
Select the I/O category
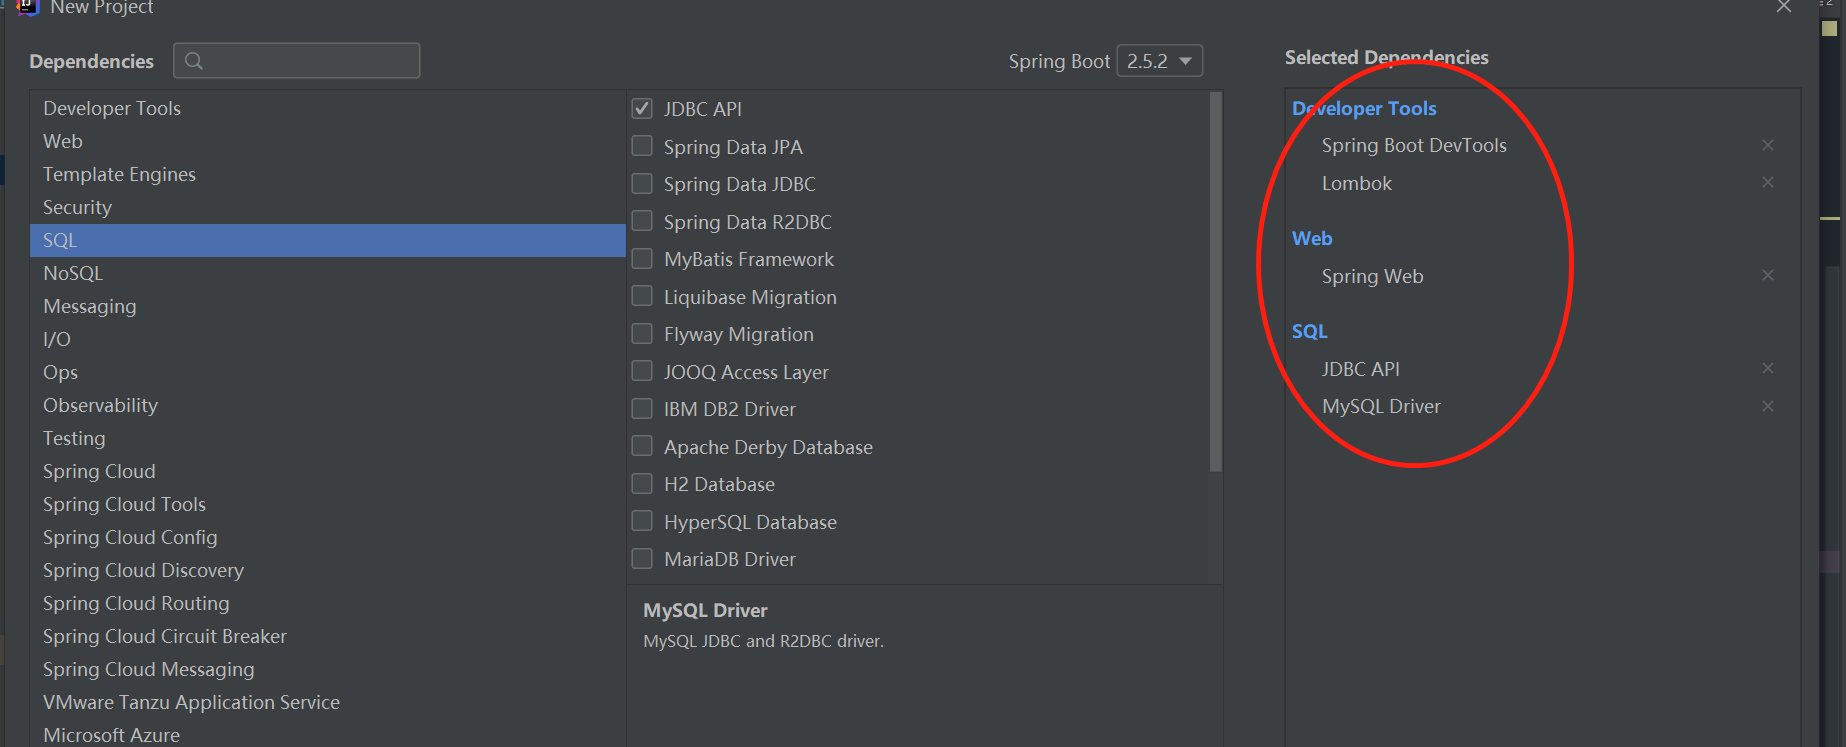328,339
